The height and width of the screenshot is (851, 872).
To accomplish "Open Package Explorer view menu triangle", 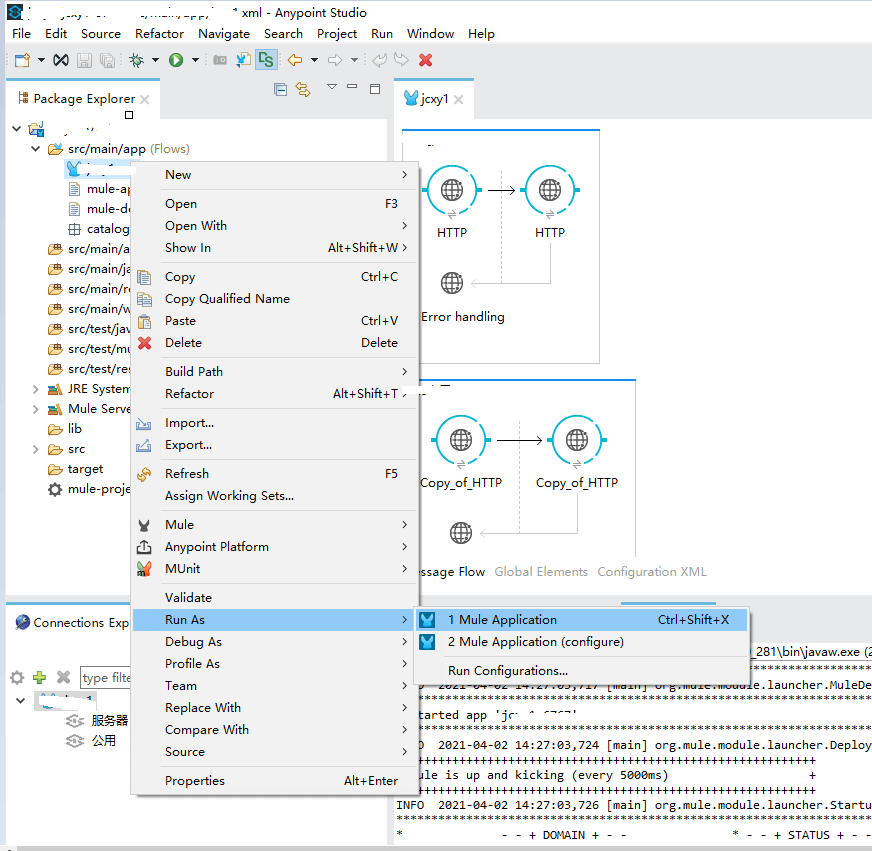I will click(x=332, y=88).
